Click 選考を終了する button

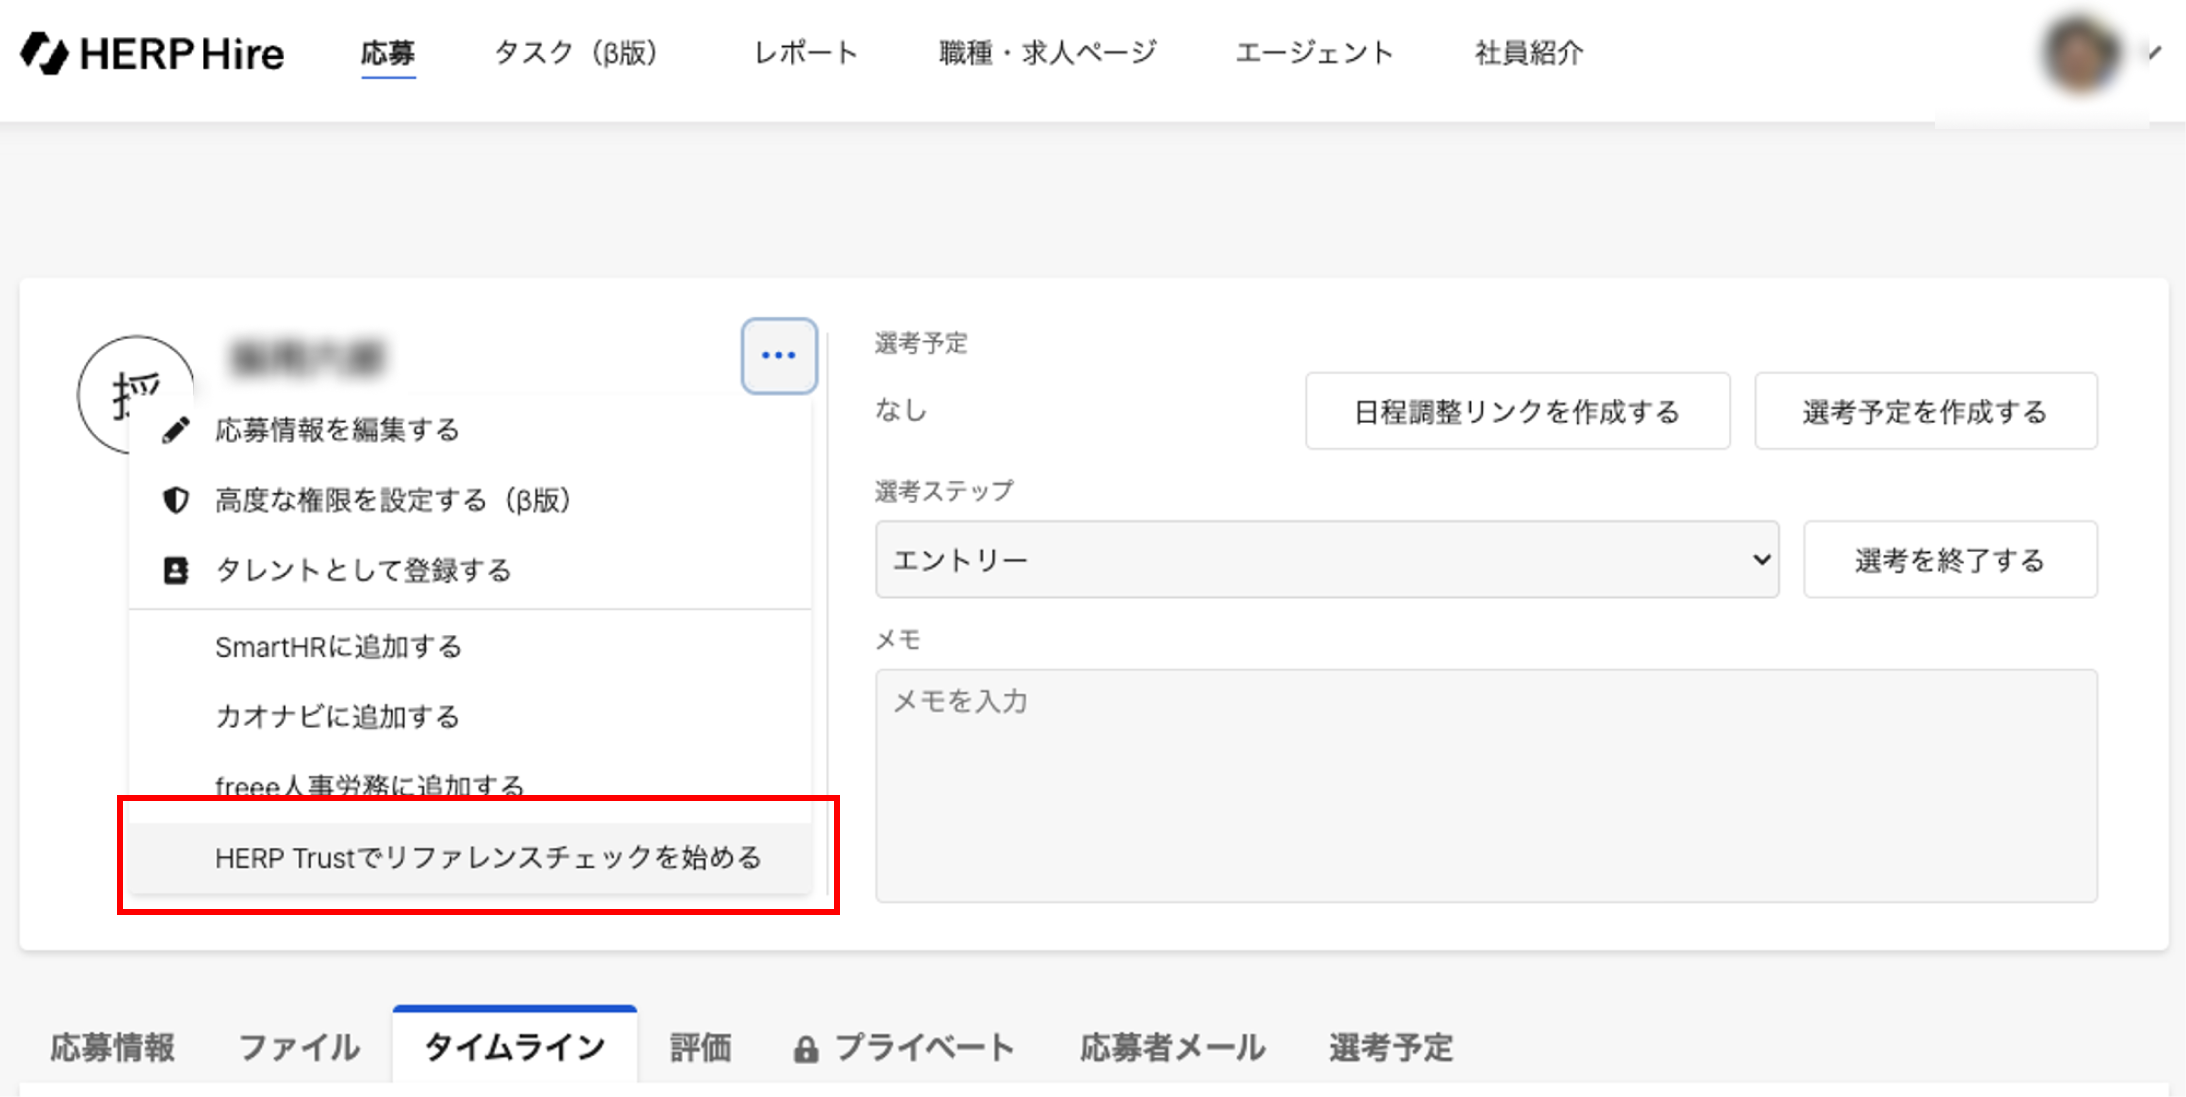pyautogui.click(x=1950, y=560)
